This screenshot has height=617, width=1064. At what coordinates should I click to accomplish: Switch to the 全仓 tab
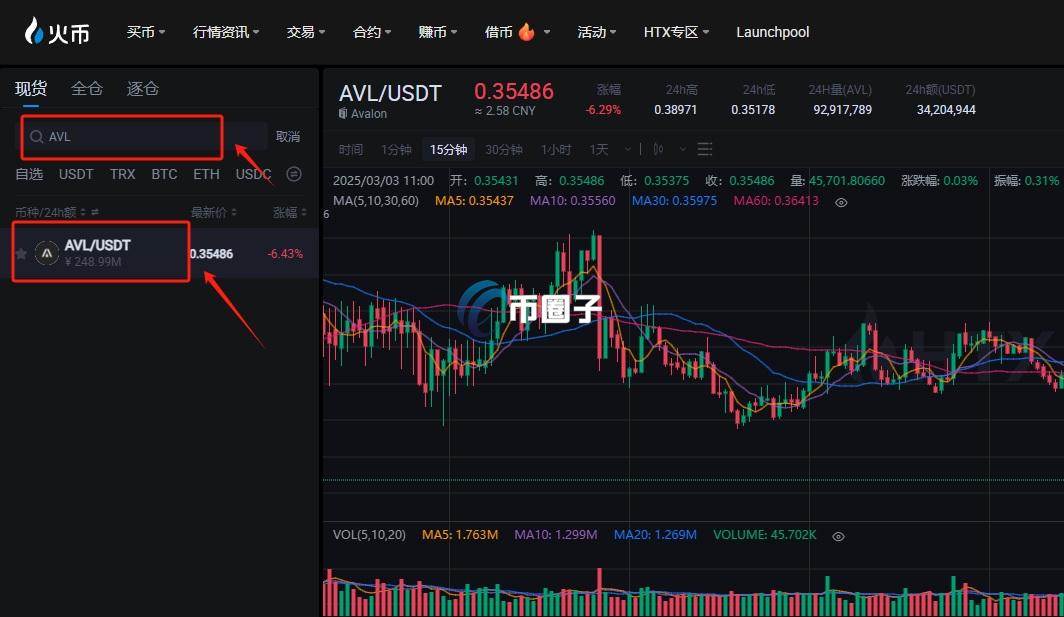(87, 88)
